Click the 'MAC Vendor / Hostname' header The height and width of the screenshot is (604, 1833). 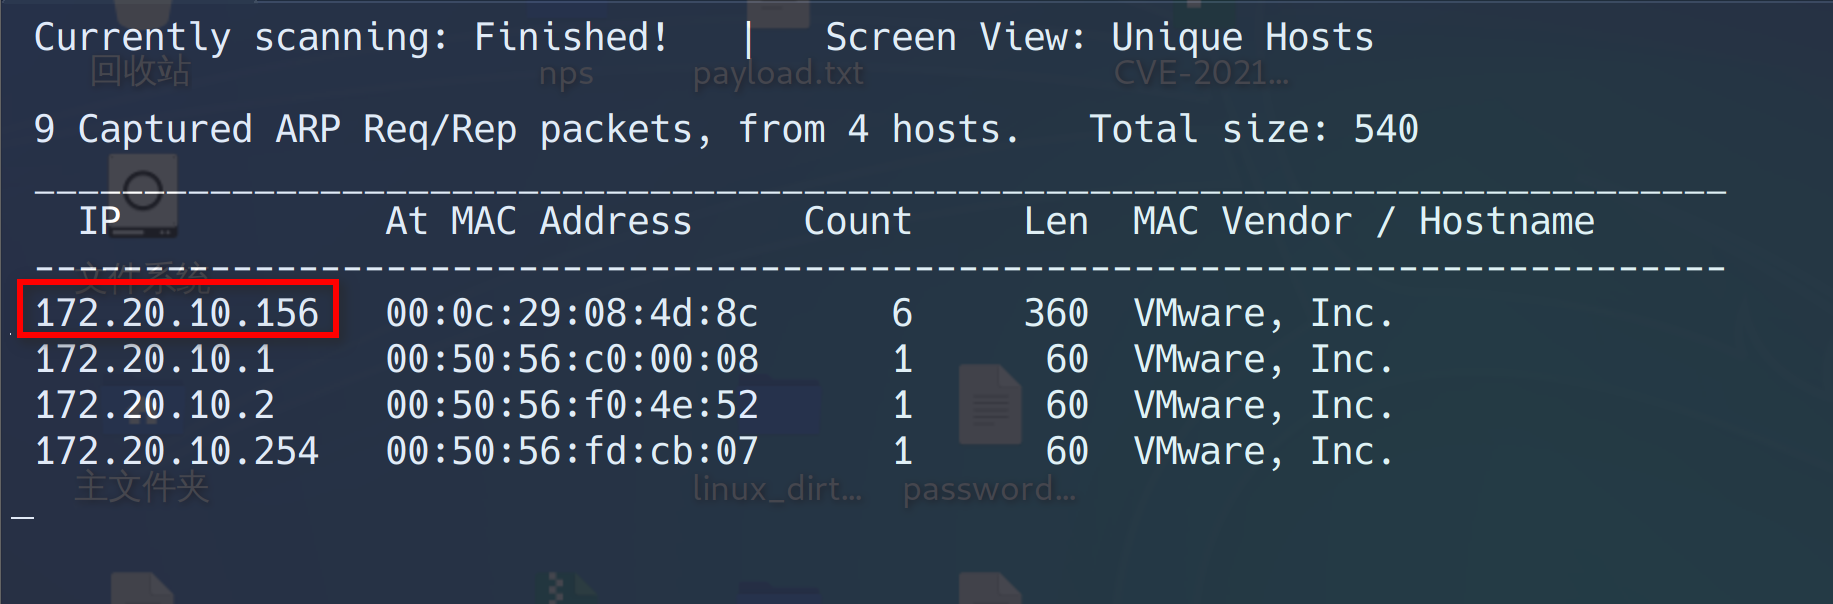[x=1363, y=221]
